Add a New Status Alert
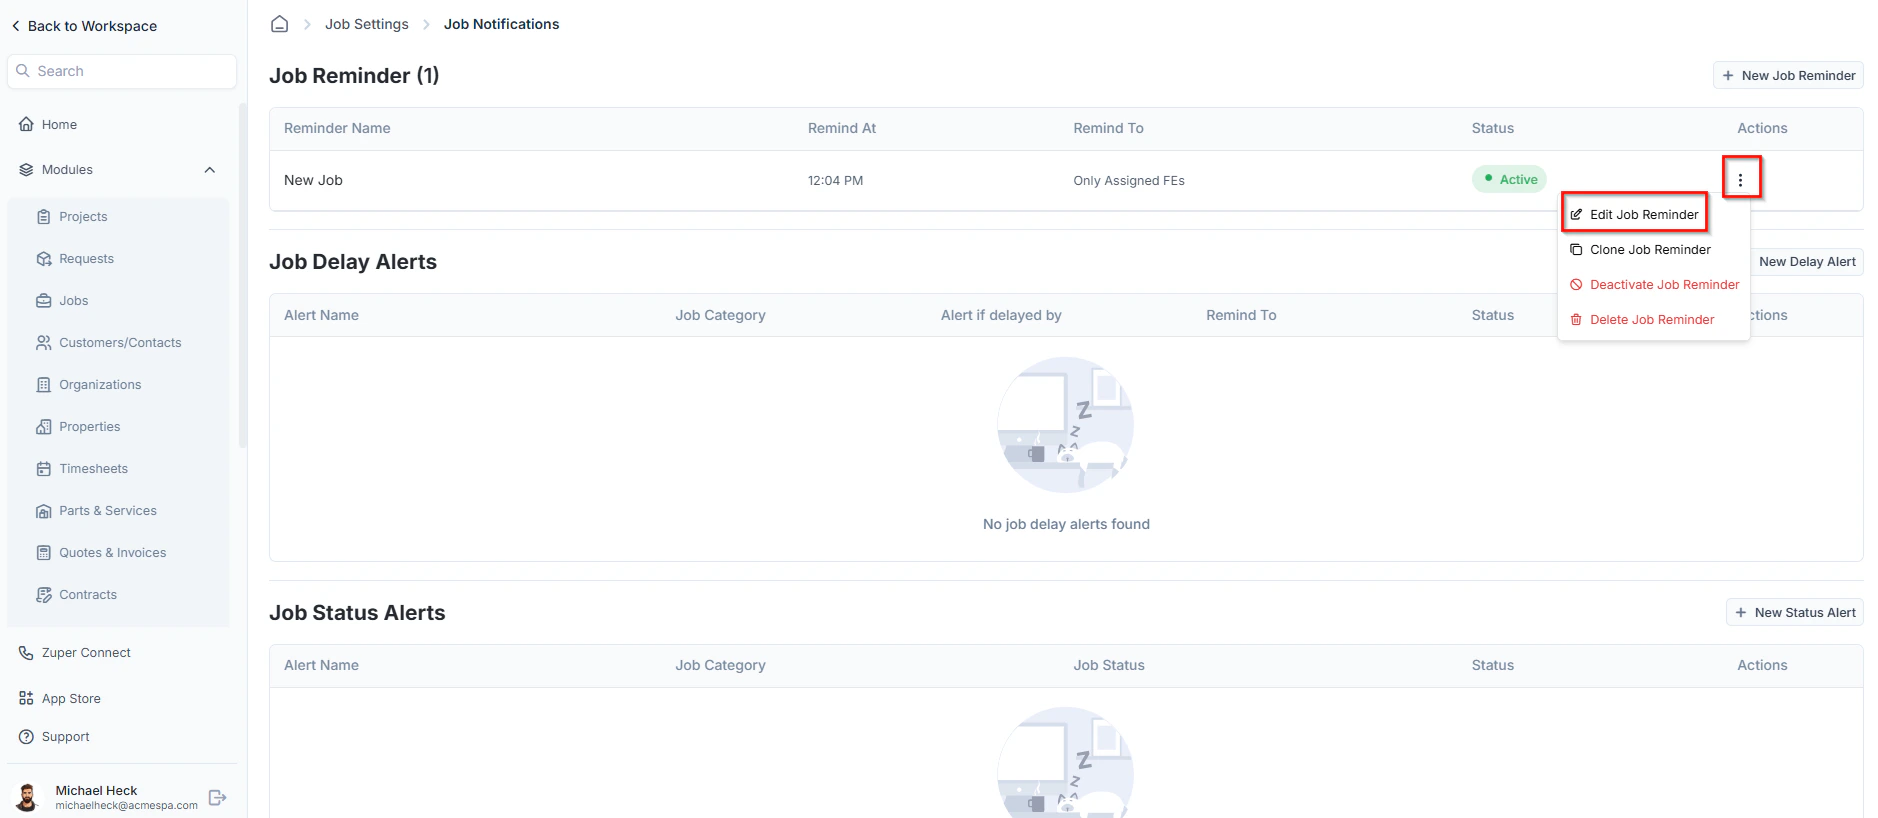Screen dimensions: 1878x818 (1795, 613)
